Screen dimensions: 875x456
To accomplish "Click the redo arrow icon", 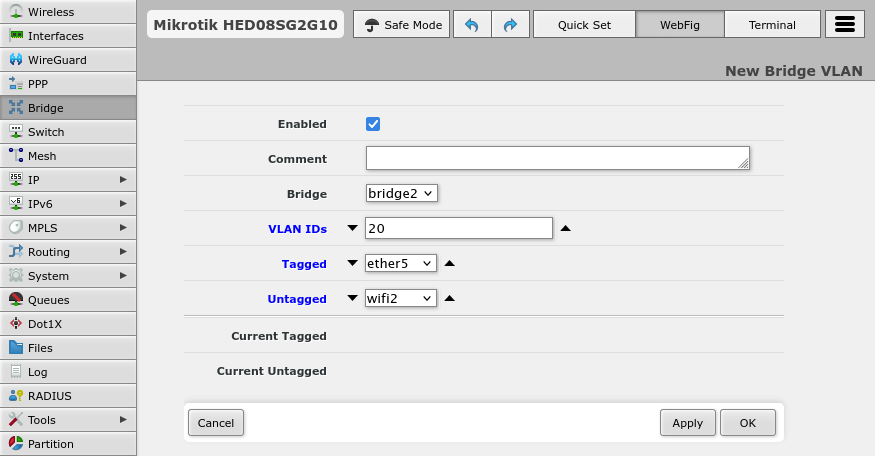I will [510, 25].
